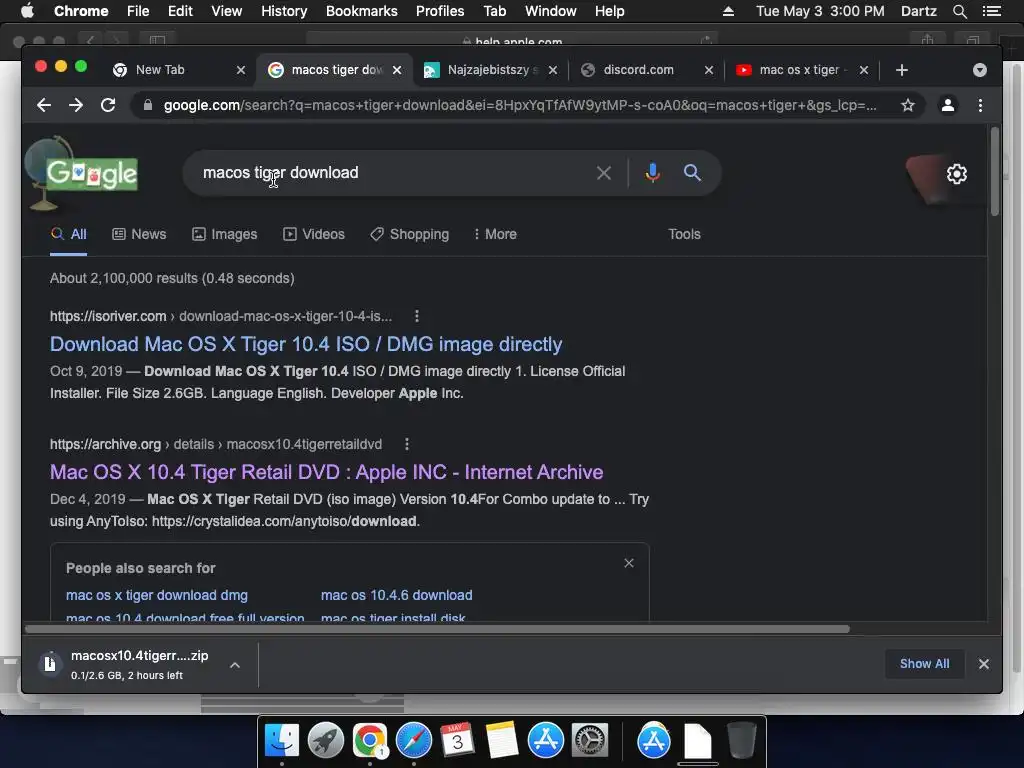
Task: Open Control Center list icon in menu bar
Action: [x=991, y=11]
